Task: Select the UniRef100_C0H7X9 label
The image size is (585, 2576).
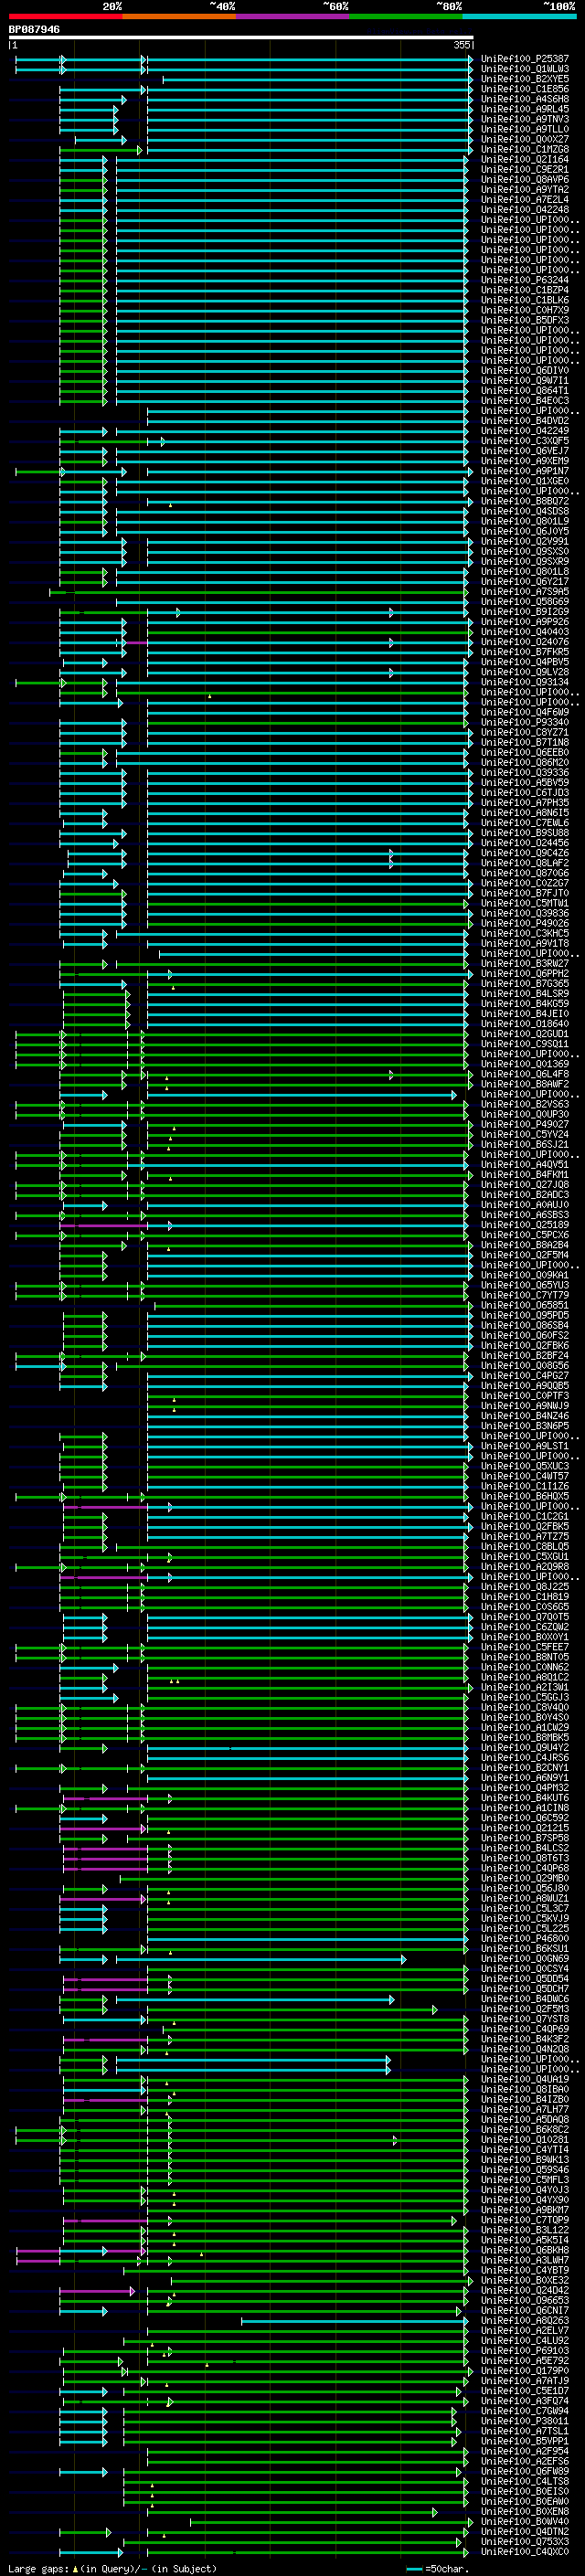Action: (525, 310)
